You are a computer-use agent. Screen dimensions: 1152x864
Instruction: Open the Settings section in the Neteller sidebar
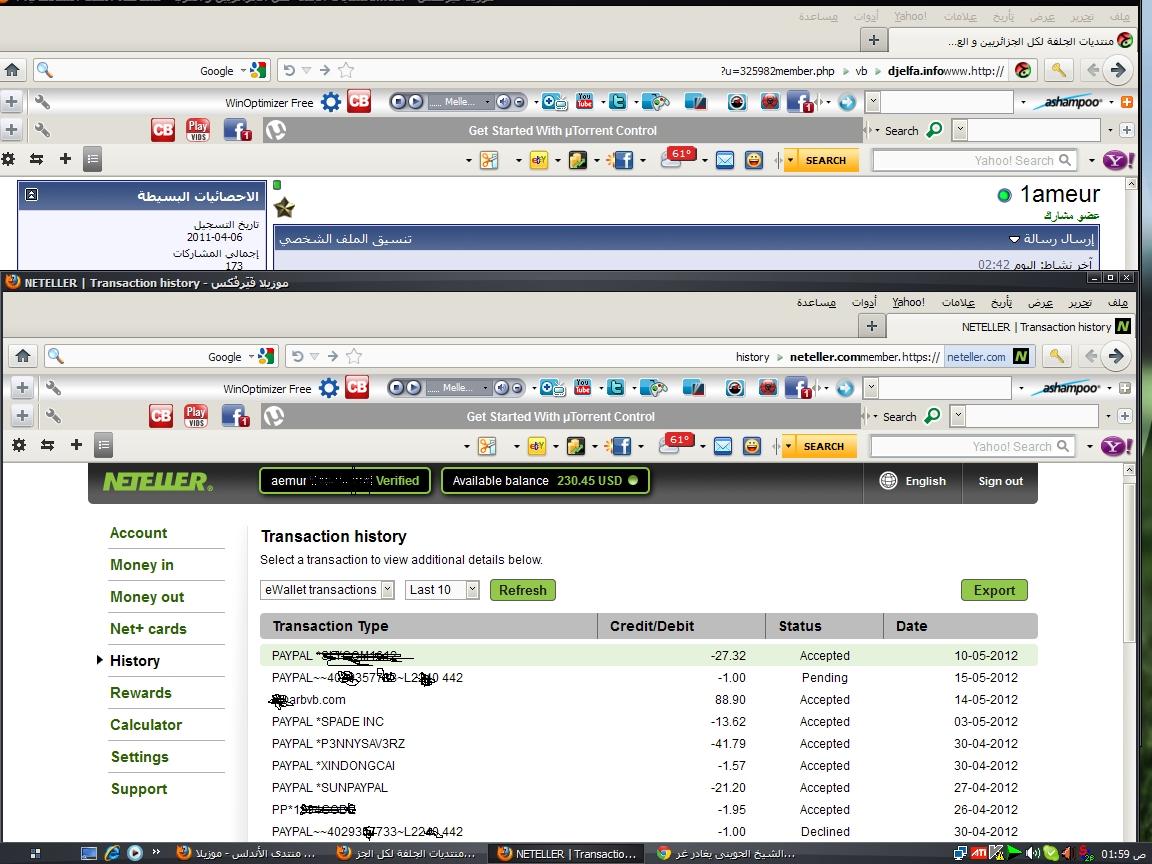coord(140,756)
